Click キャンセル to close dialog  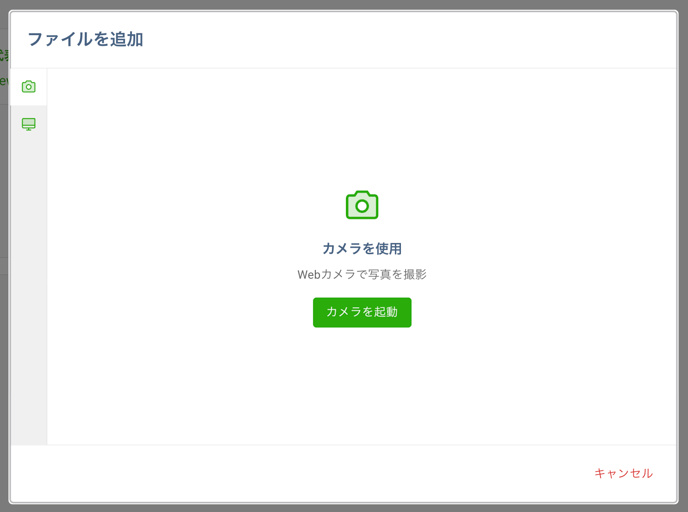click(623, 473)
